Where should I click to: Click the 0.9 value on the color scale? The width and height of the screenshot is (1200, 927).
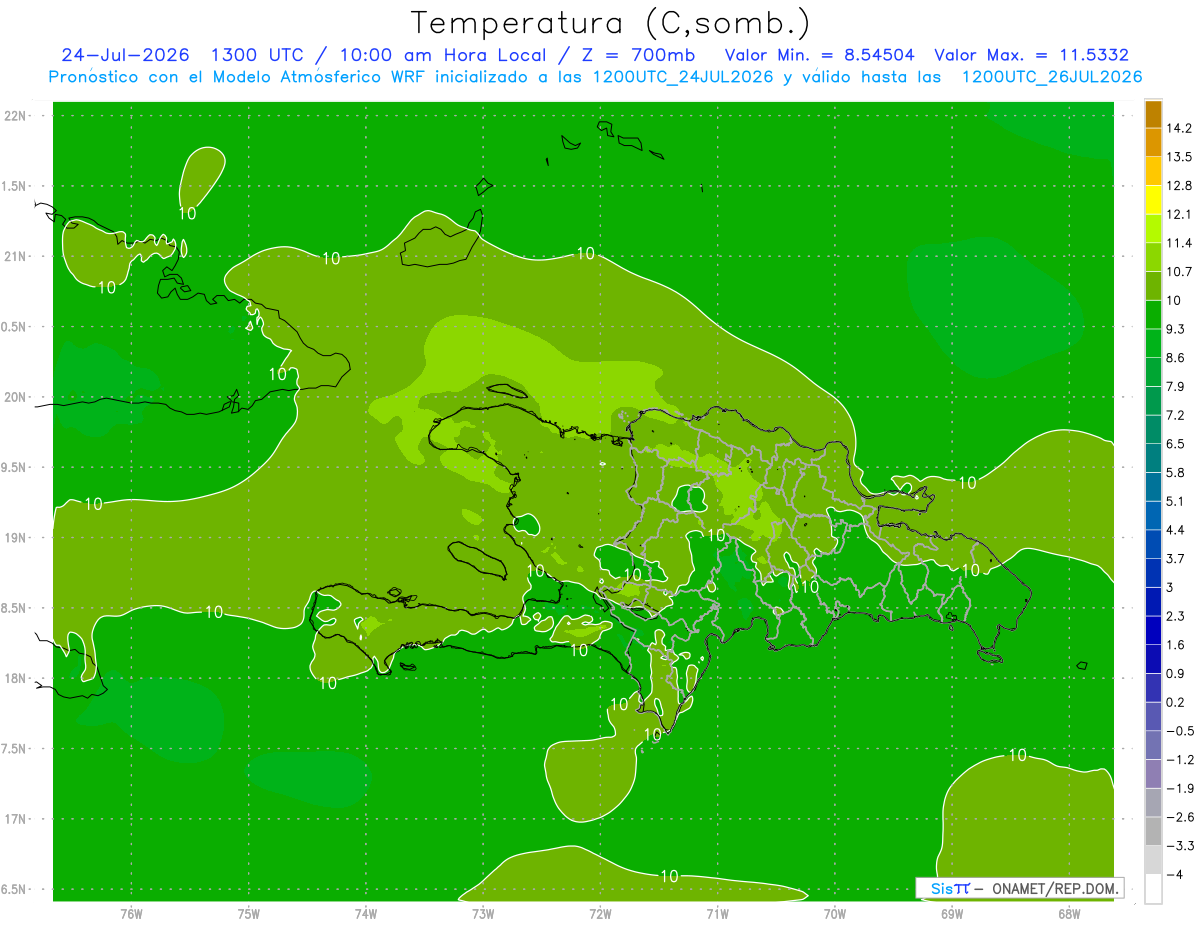pyautogui.click(x=1176, y=673)
